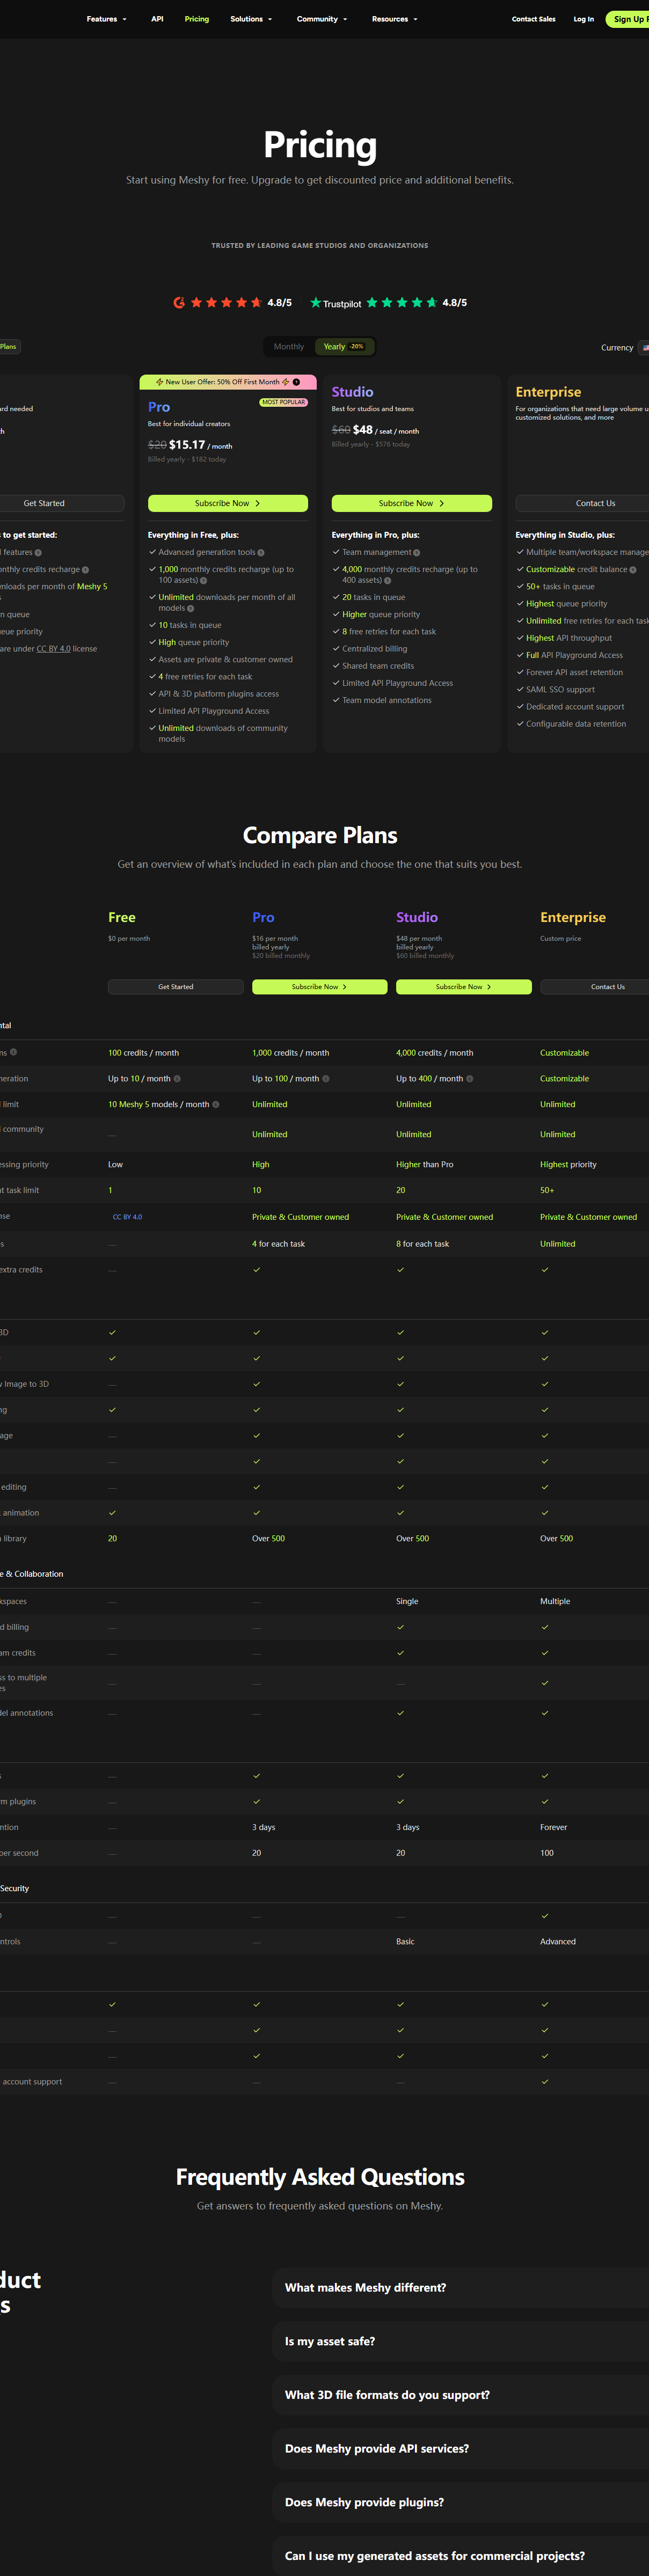Click the MOST POPULAR badge on Pro card

pyautogui.click(x=284, y=402)
